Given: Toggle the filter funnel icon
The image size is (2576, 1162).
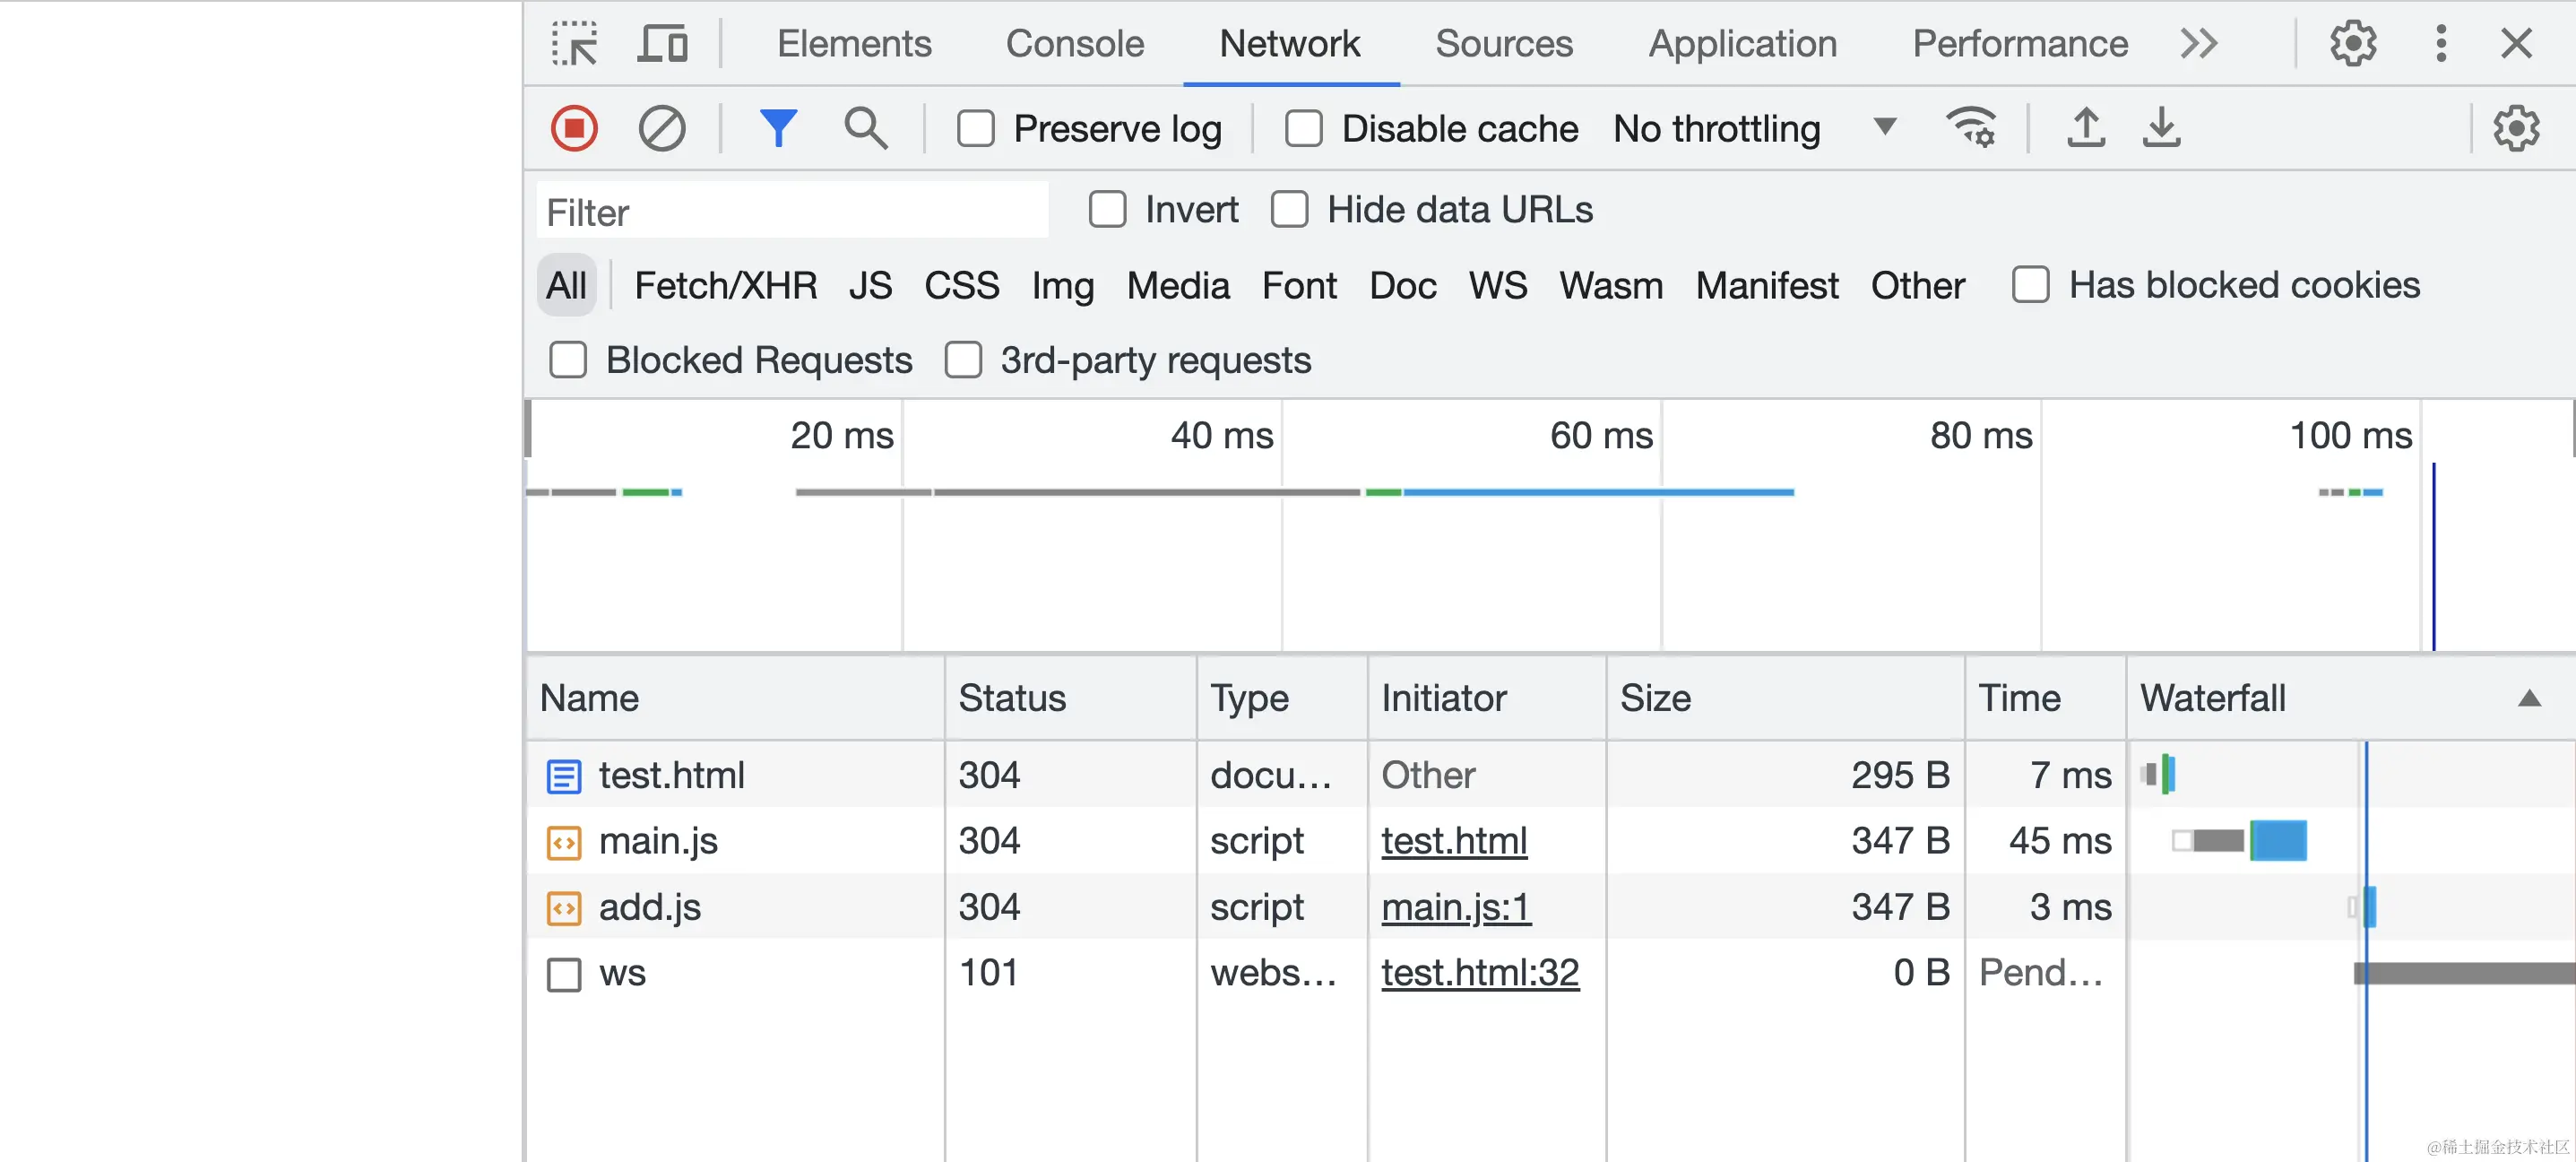Looking at the screenshot, I should (x=778, y=128).
